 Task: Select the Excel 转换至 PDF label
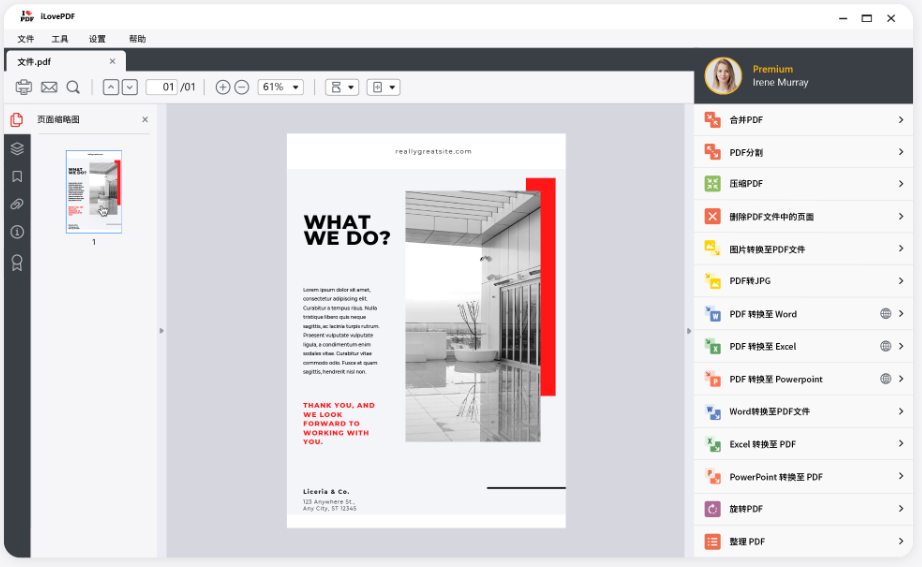763,444
